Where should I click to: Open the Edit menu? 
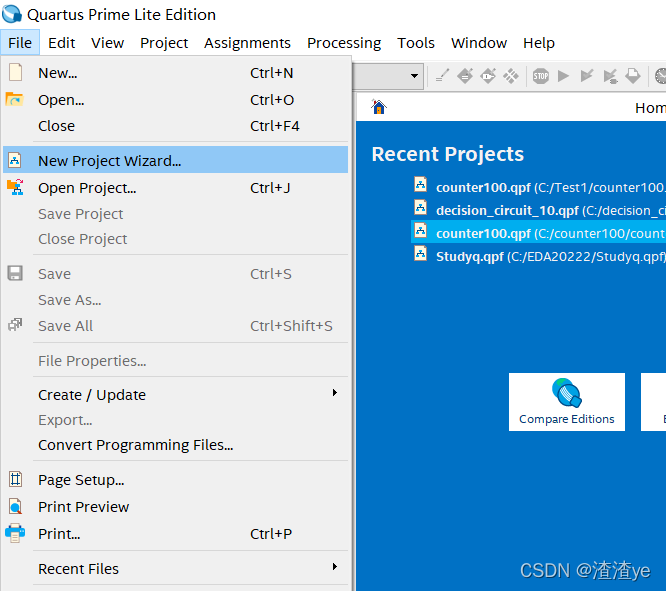(x=62, y=42)
